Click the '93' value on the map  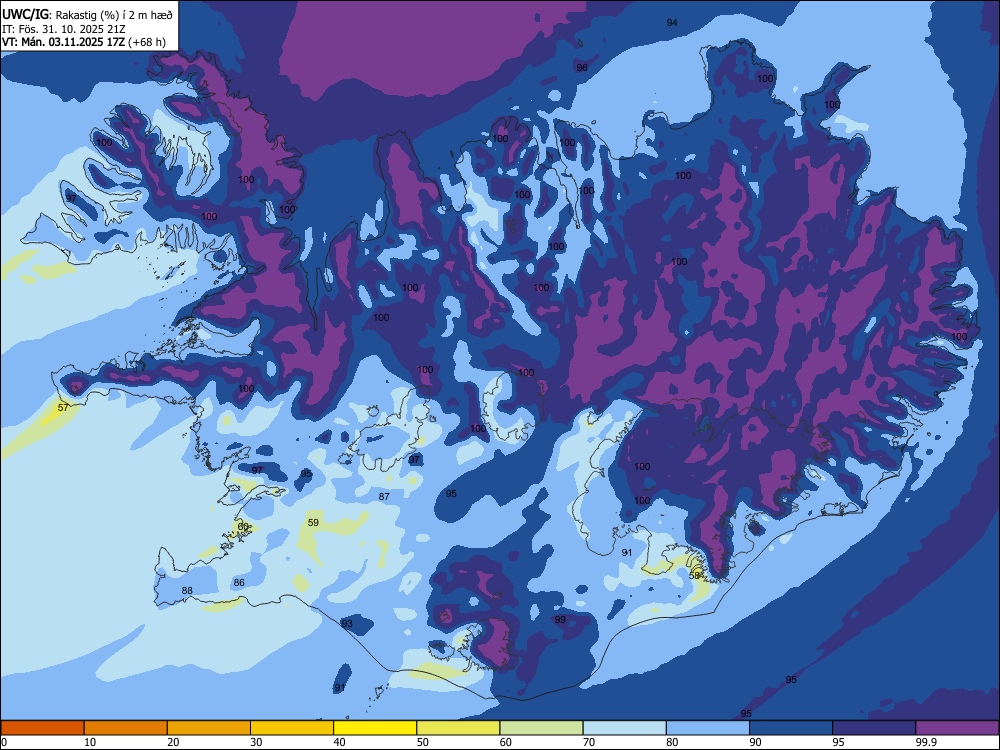347,623
